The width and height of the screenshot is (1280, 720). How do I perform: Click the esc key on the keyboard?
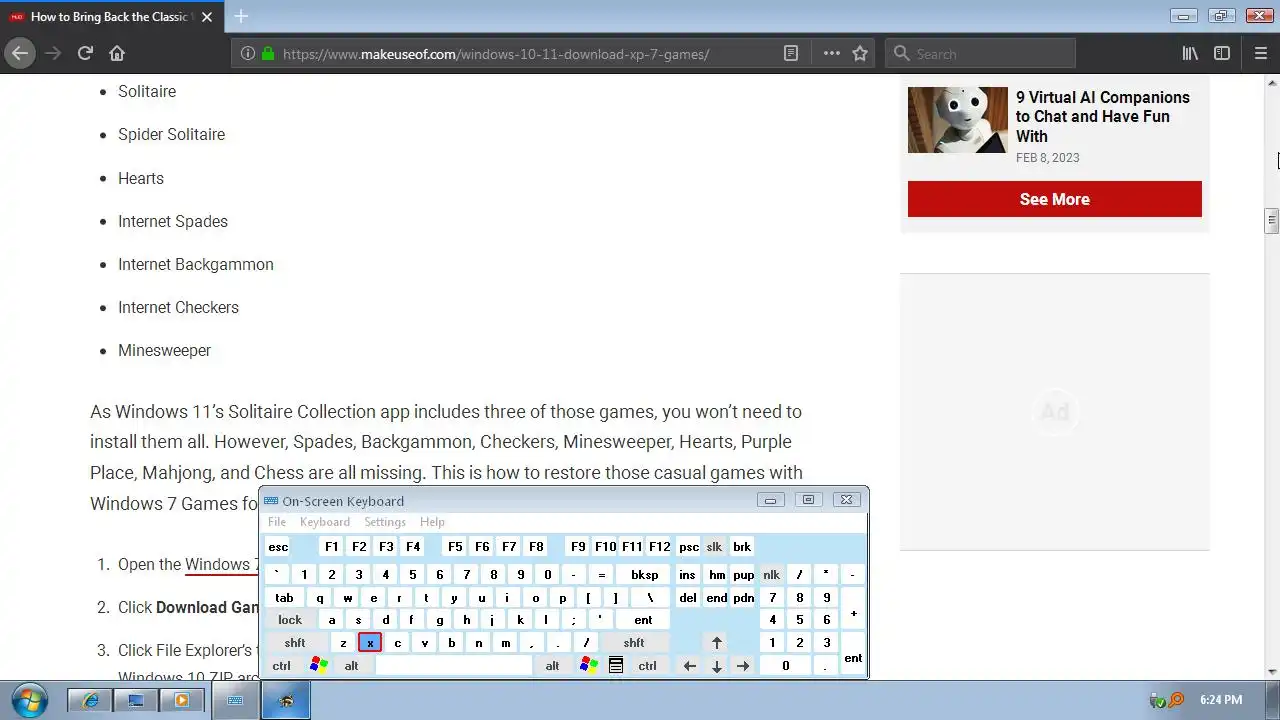click(278, 547)
